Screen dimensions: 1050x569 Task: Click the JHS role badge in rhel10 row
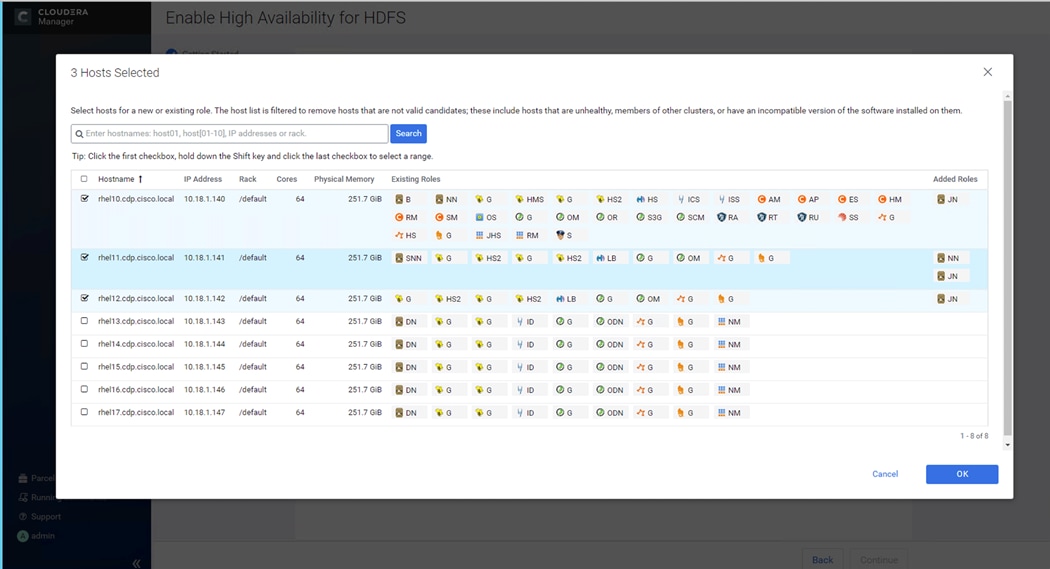(x=488, y=236)
